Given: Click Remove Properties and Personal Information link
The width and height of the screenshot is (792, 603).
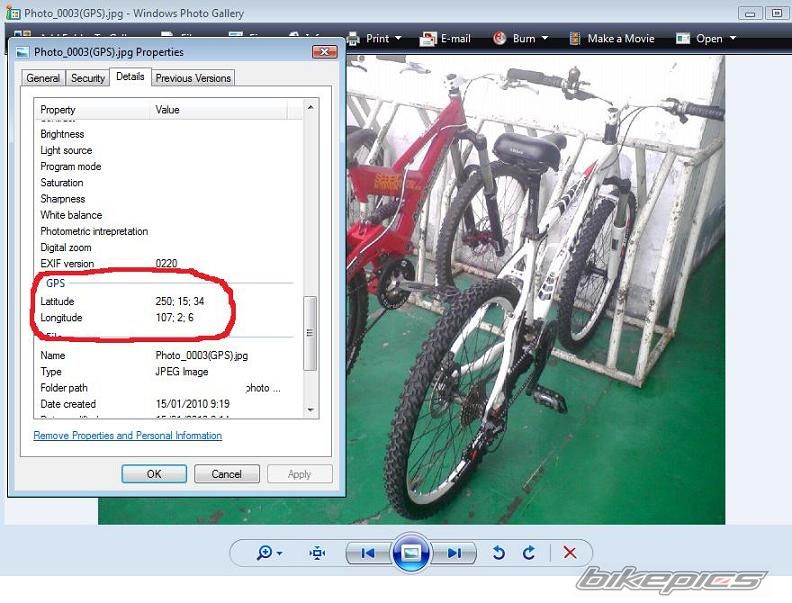Looking at the screenshot, I should (x=128, y=436).
